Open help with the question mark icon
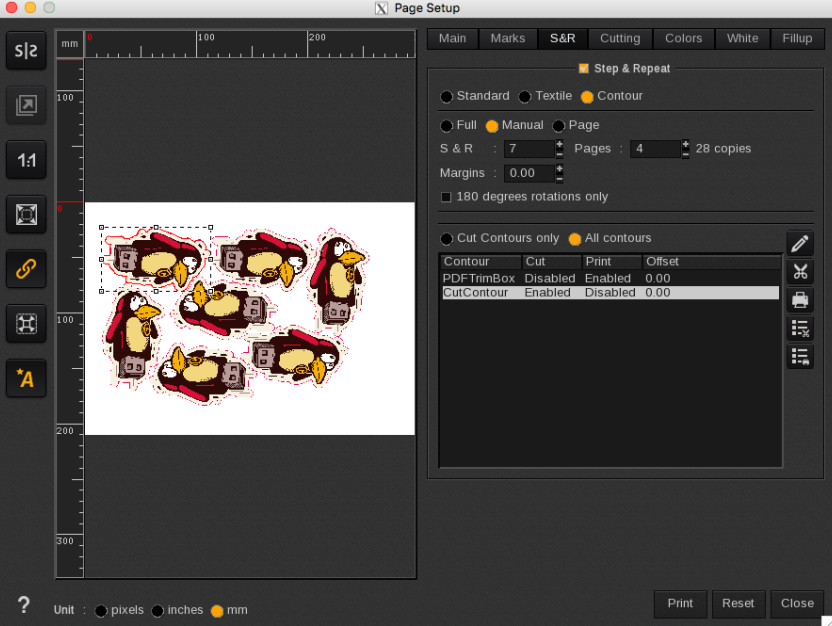 tap(24, 605)
